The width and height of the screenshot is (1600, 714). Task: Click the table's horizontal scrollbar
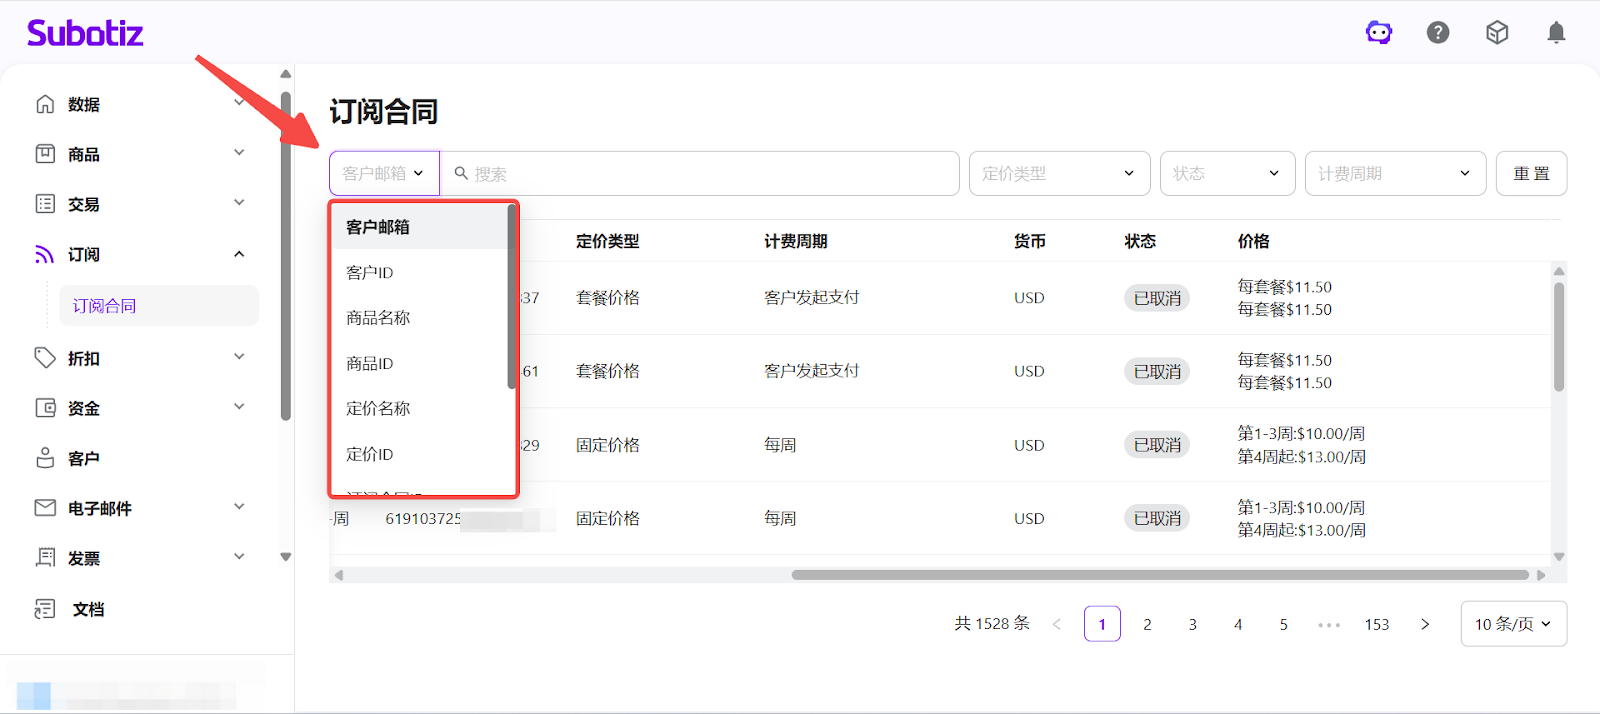(1160, 575)
